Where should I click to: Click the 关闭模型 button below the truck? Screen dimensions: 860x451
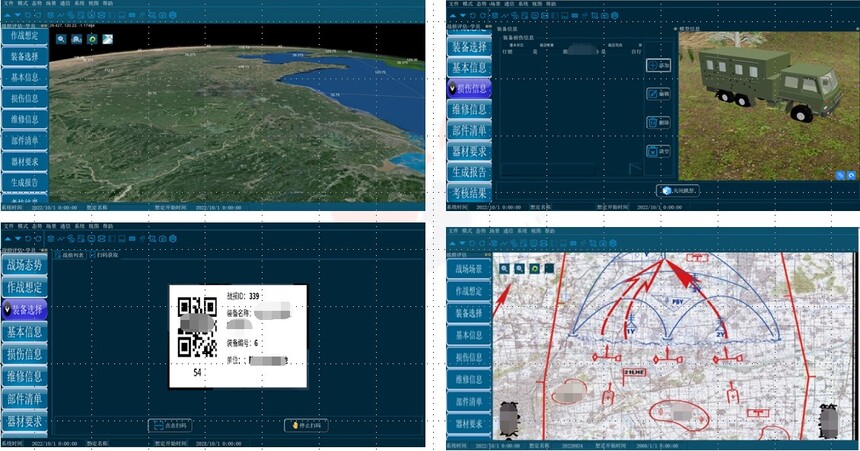pos(678,190)
